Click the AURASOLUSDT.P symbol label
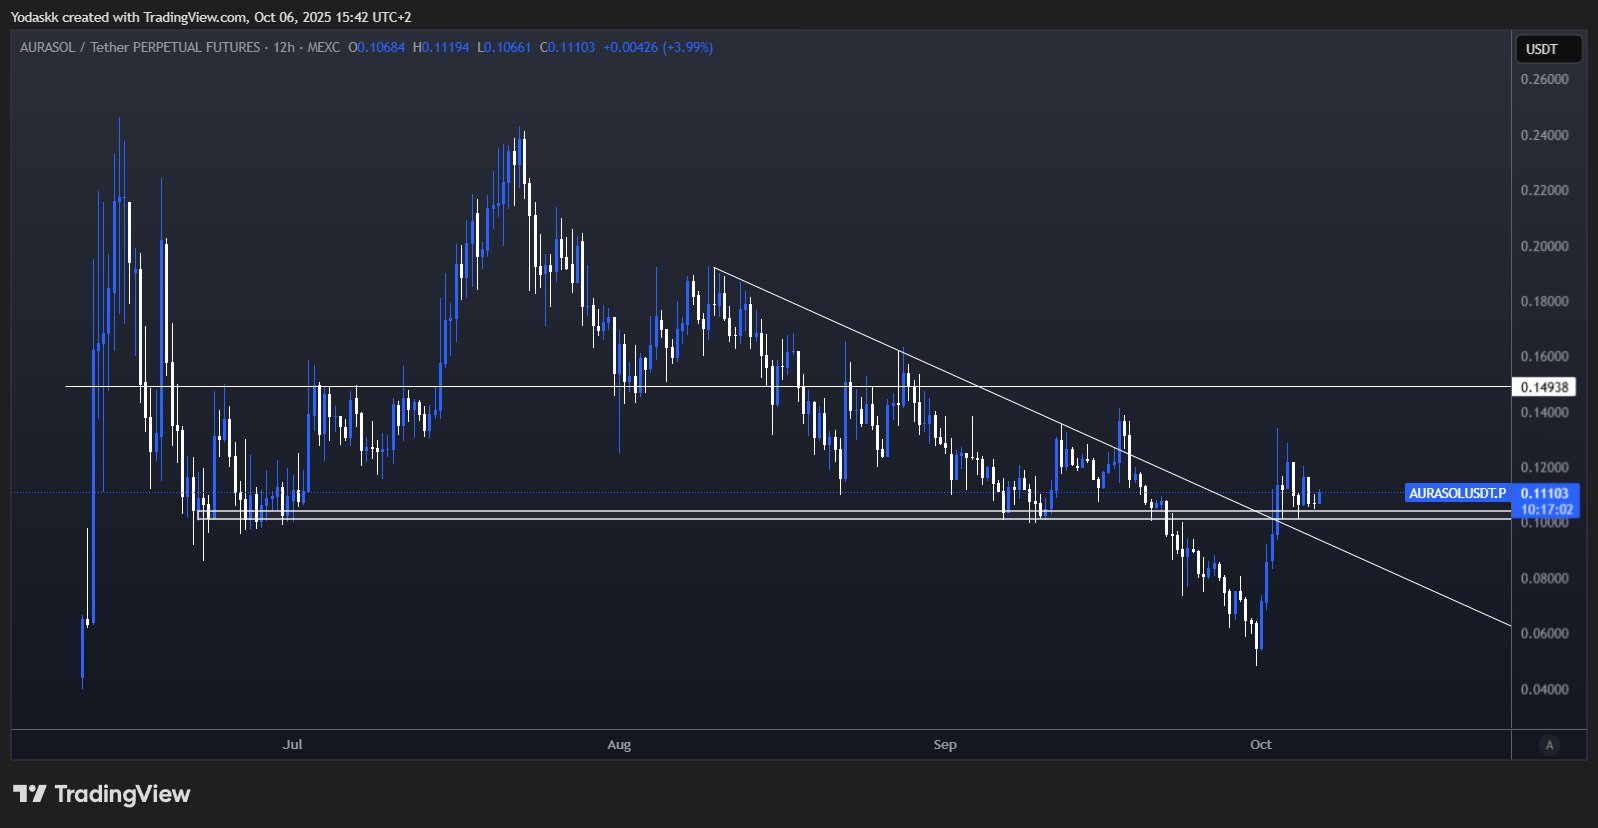Image resolution: width=1598 pixels, height=828 pixels. point(1457,493)
